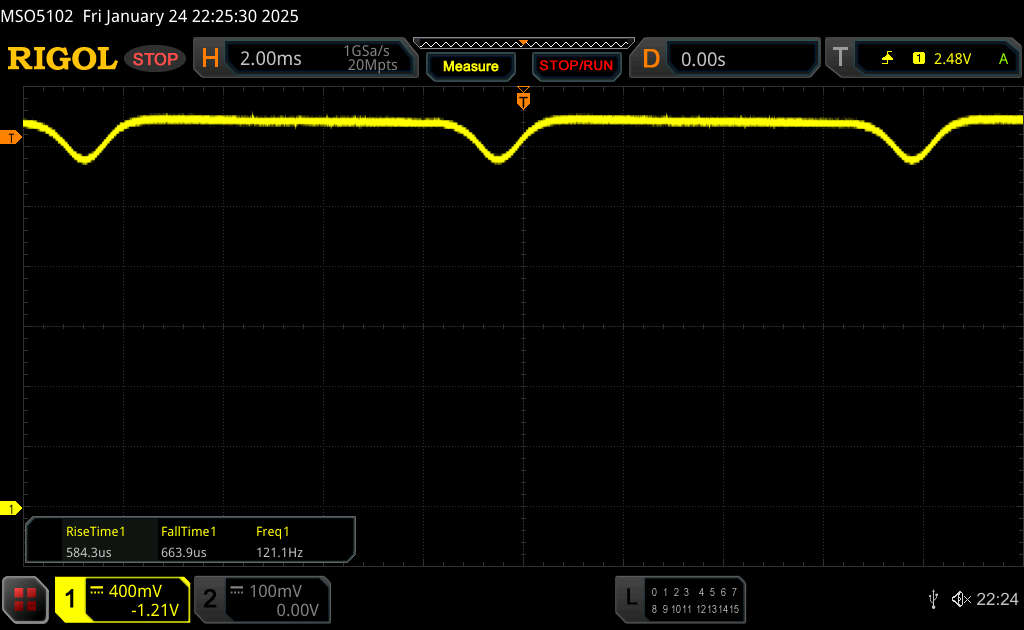Image resolution: width=1024 pixels, height=630 pixels.
Task: Click the orange trigger level marker on left edge
Action: [10, 138]
